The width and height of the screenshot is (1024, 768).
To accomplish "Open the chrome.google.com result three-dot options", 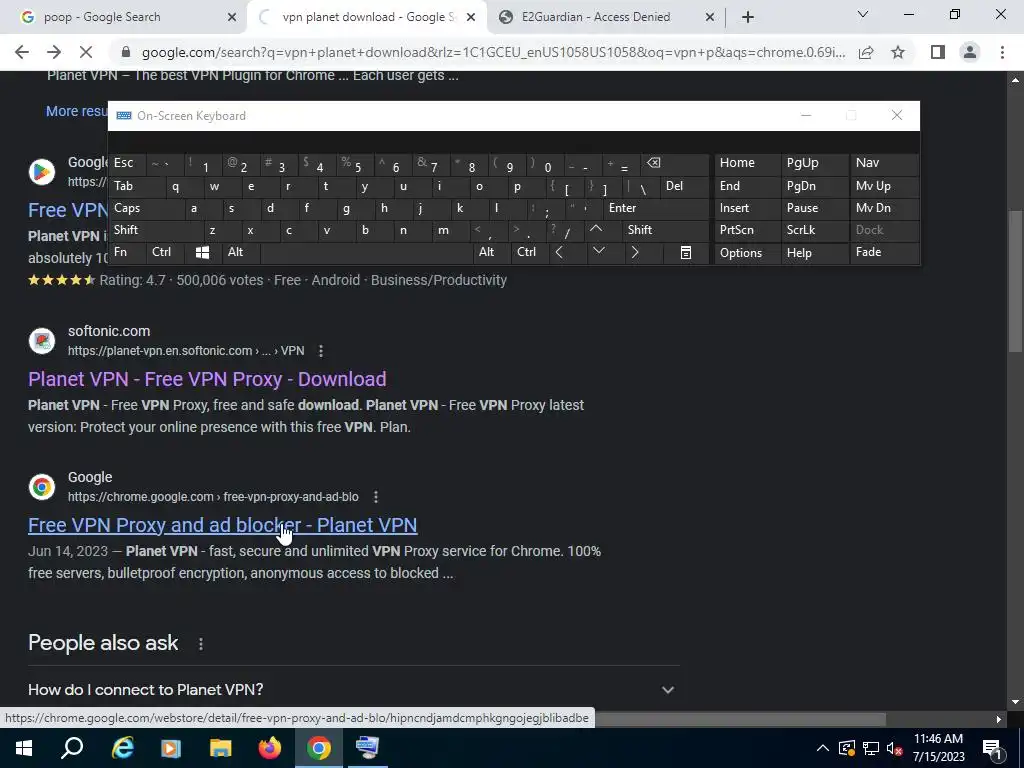I will [376, 497].
